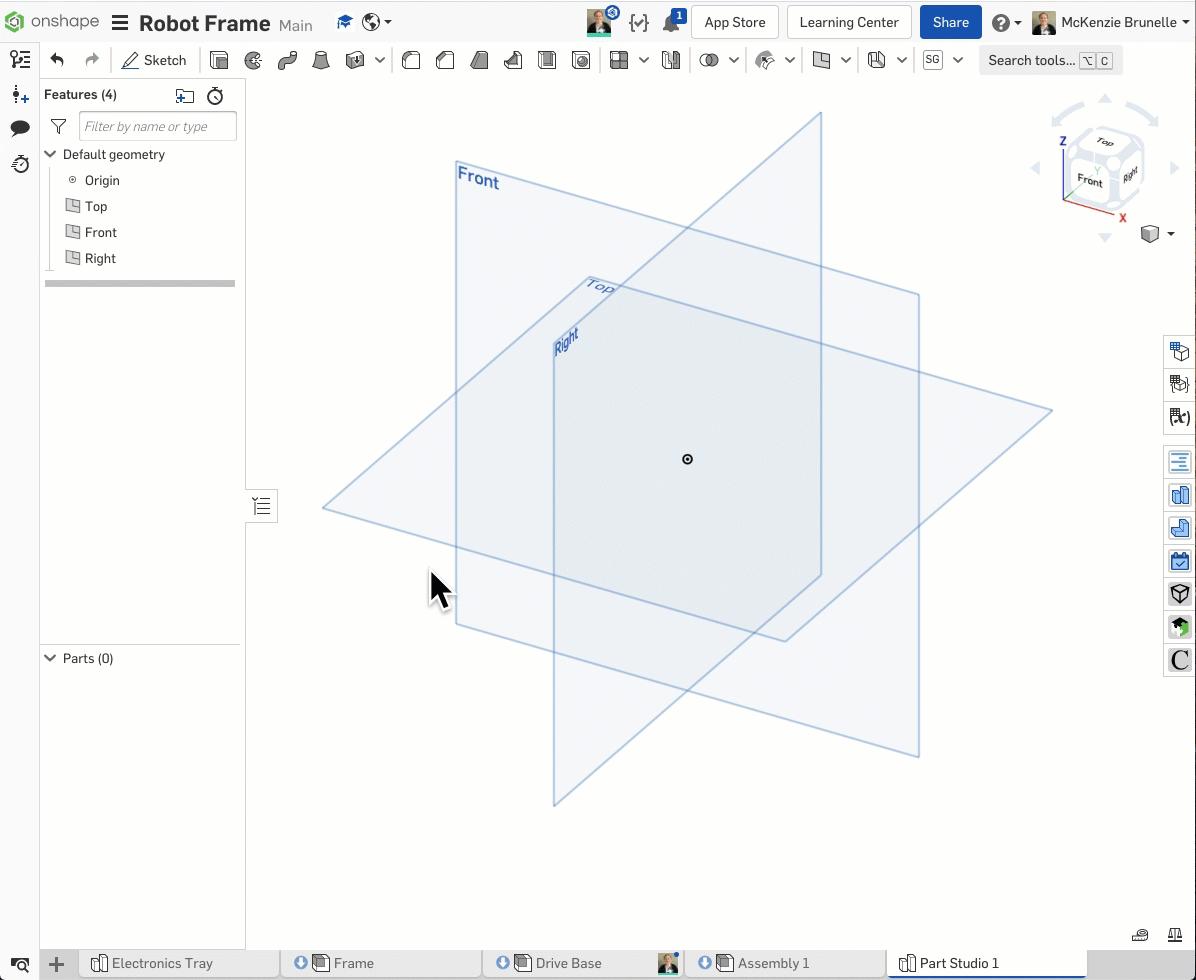Screen dimensions: 1196x980
Task: Collapse the Default geometry group
Action: (x=50, y=154)
